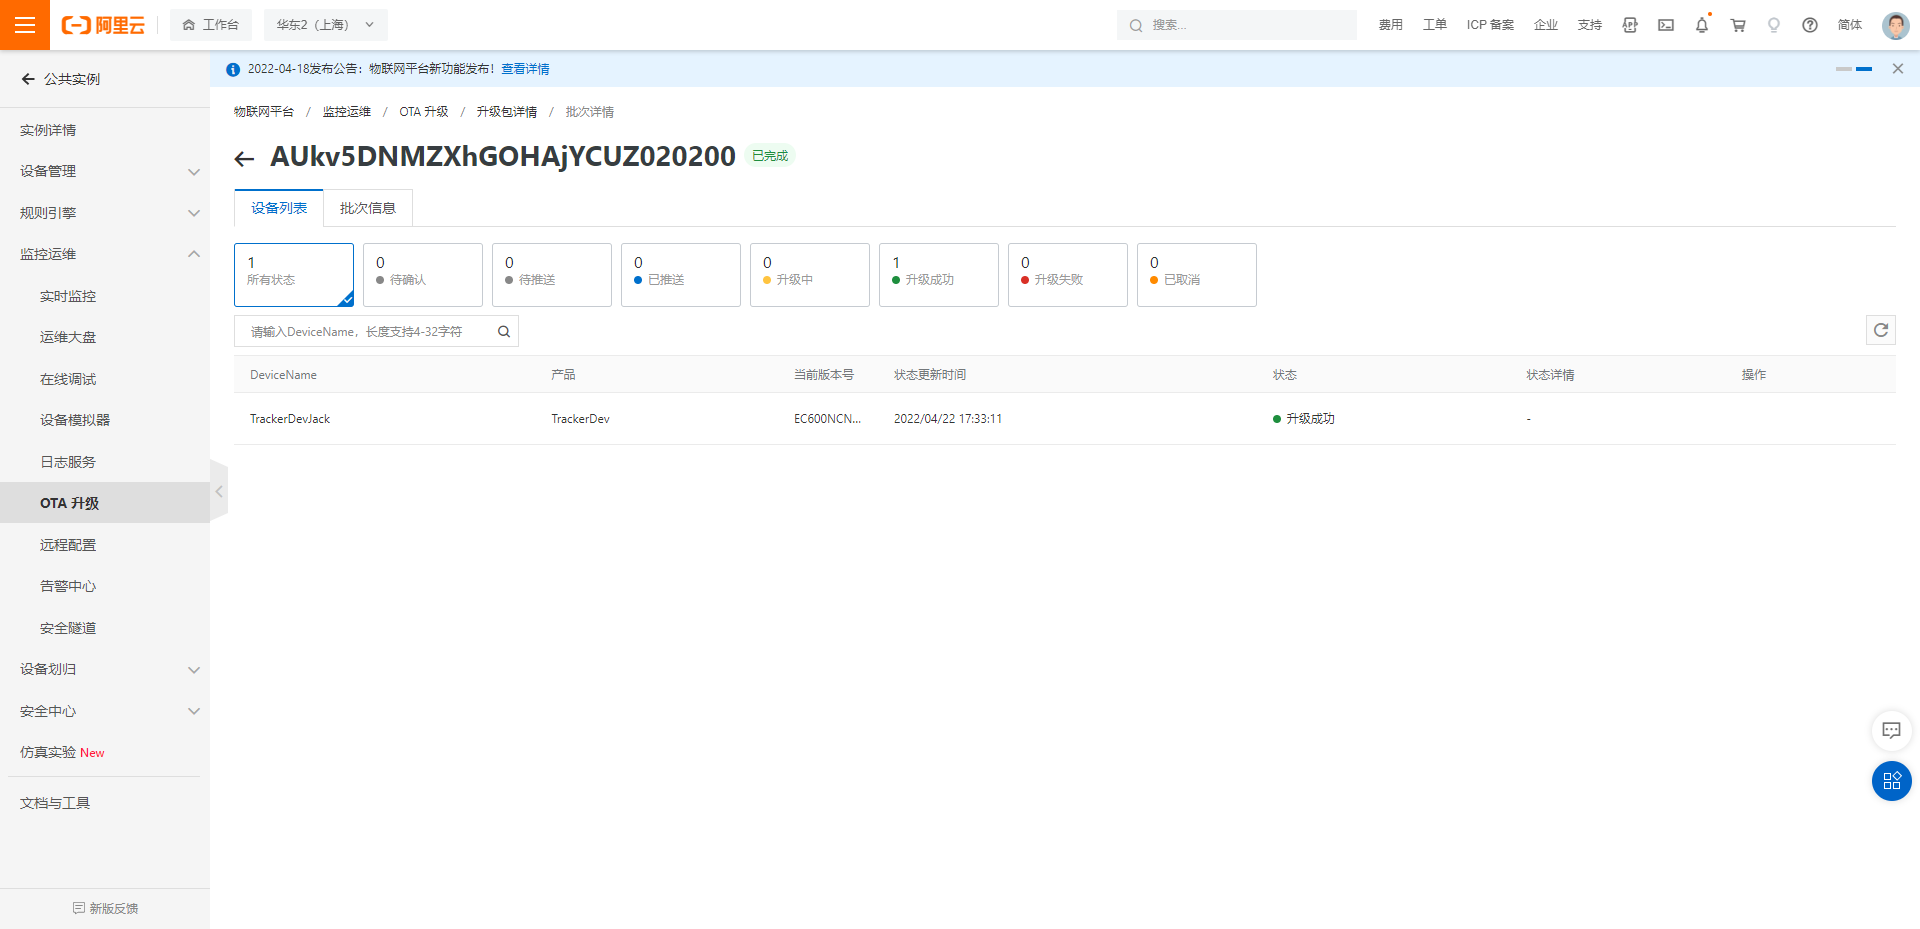The height and width of the screenshot is (929, 1920).
Task: Select OTA 升级 in the sidebar
Action: [105, 503]
